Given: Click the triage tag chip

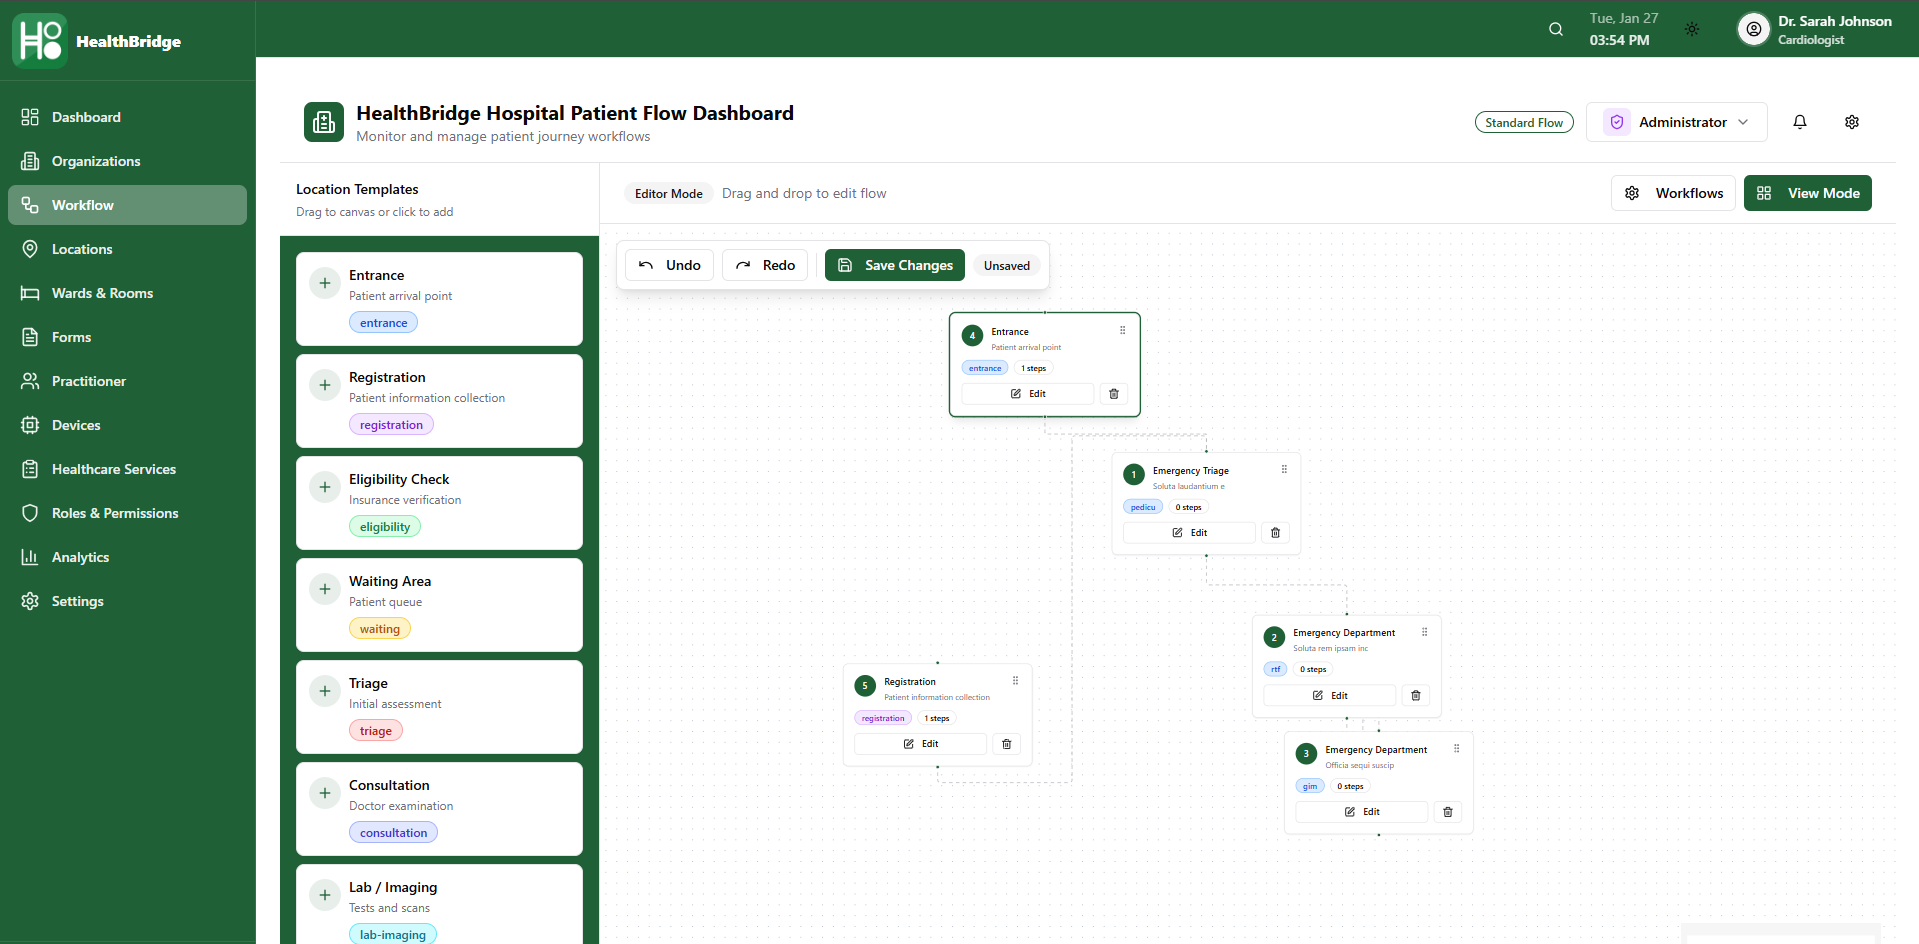Looking at the screenshot, I should coord(376,730).
